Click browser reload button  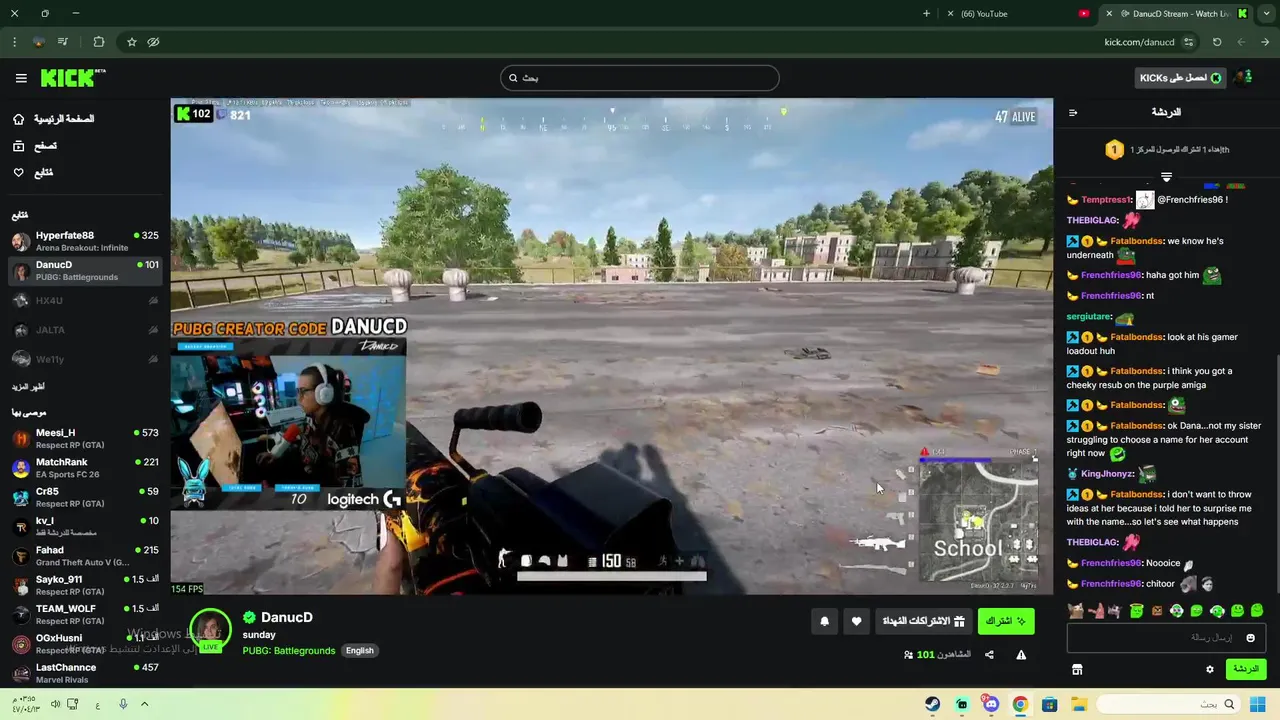click(1217, 42)
